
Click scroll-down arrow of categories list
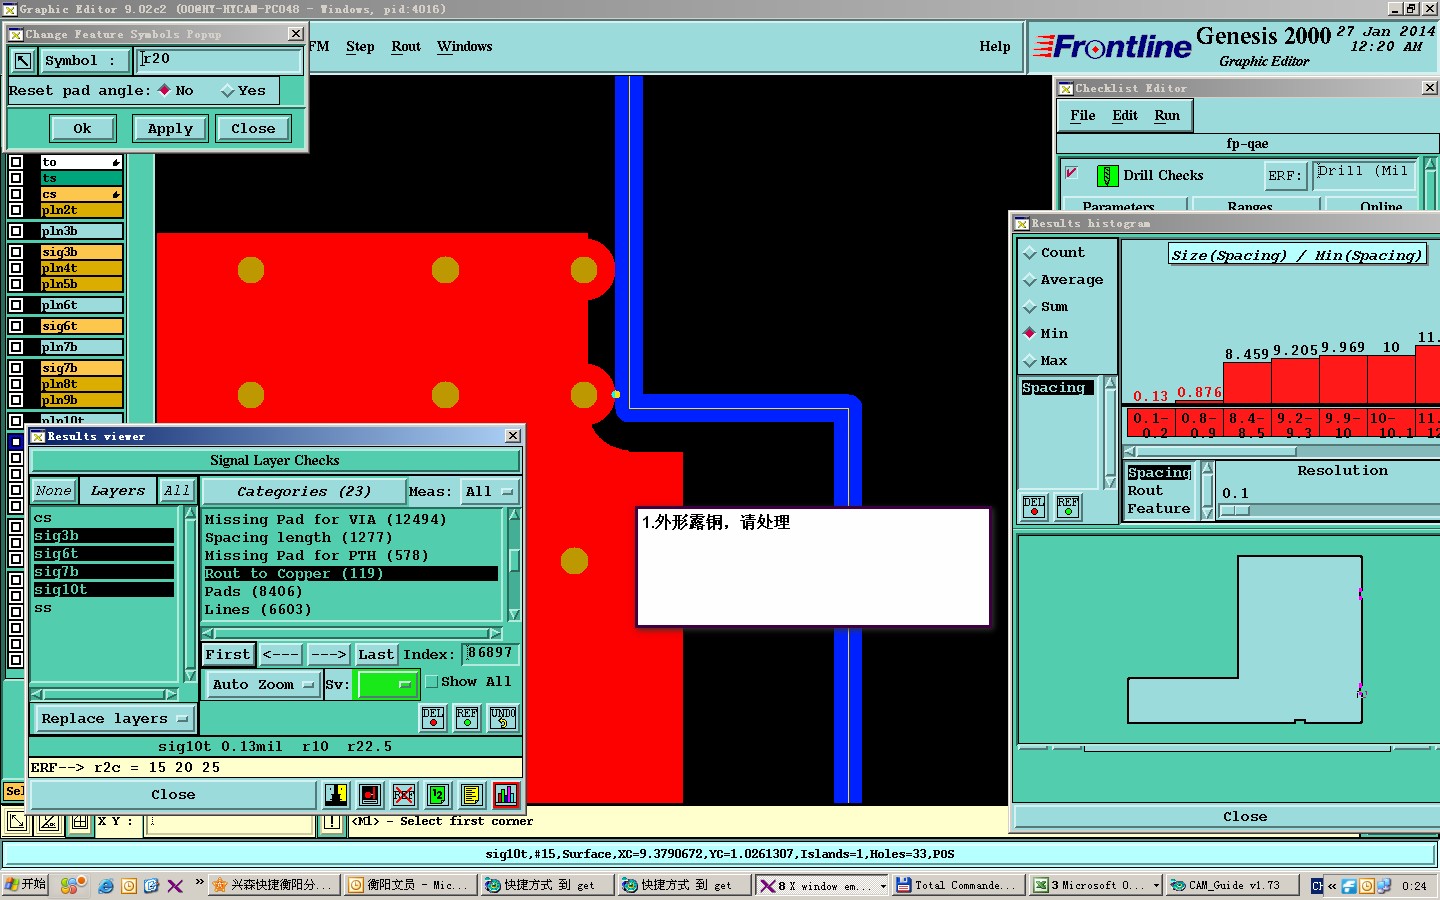point(514,614)
